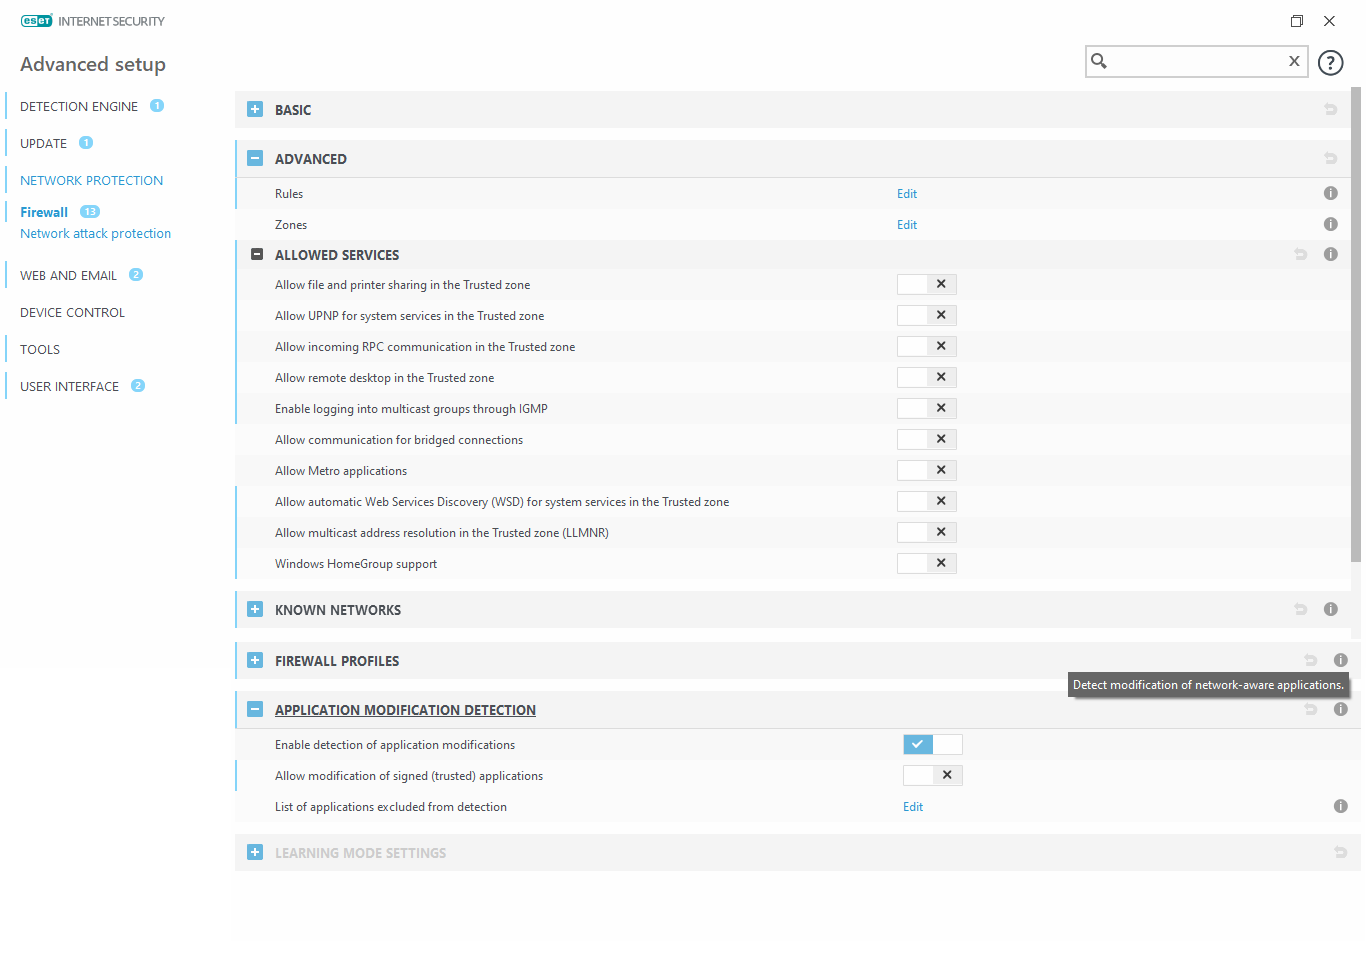Click the info icon beside Zones
The image size is (1366, 958).
[x=1330, y=224]
